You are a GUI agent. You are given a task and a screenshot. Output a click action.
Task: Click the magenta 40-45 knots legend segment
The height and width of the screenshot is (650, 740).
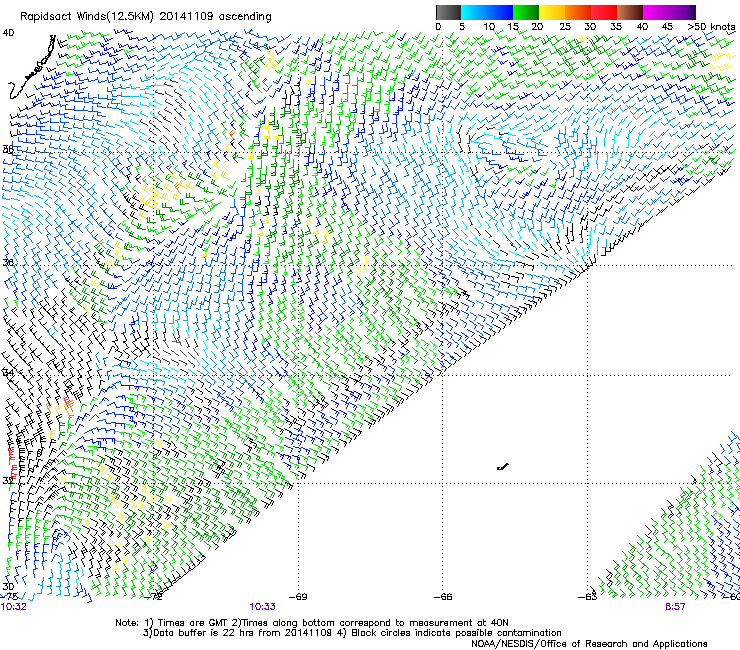pyautogui.click(x=656, y=12)
